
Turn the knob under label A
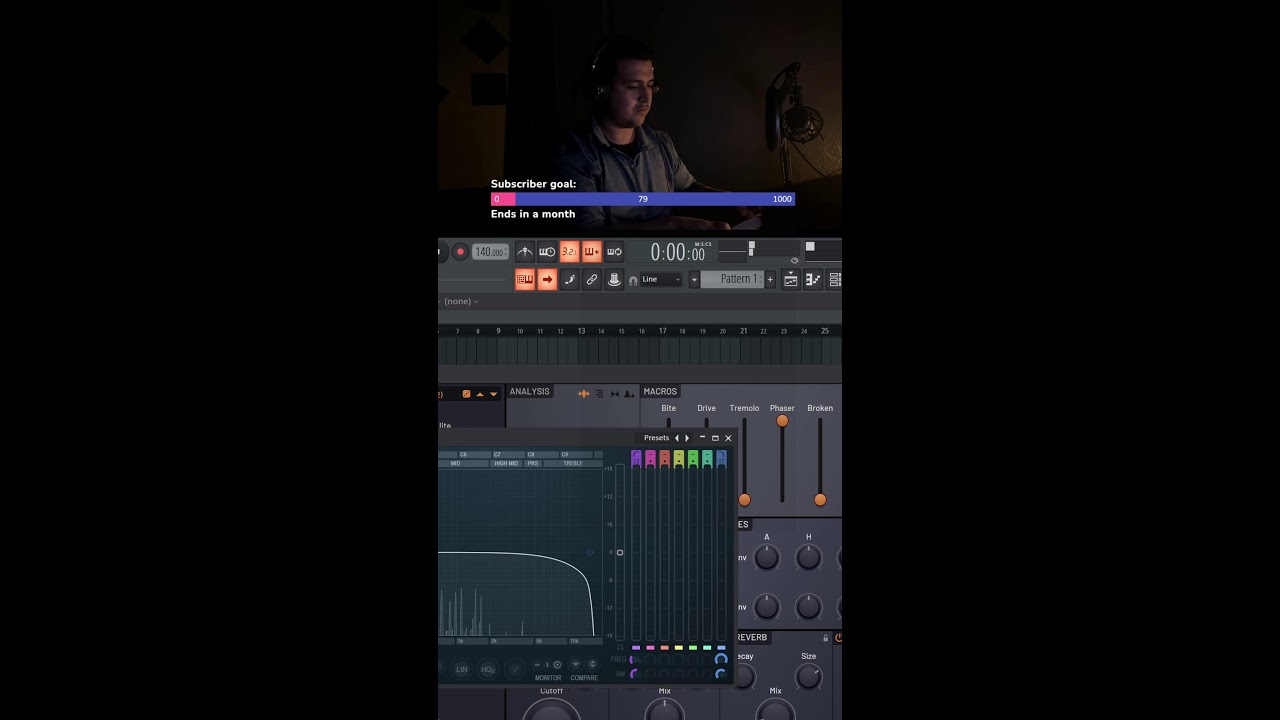[x=767, y=558]
